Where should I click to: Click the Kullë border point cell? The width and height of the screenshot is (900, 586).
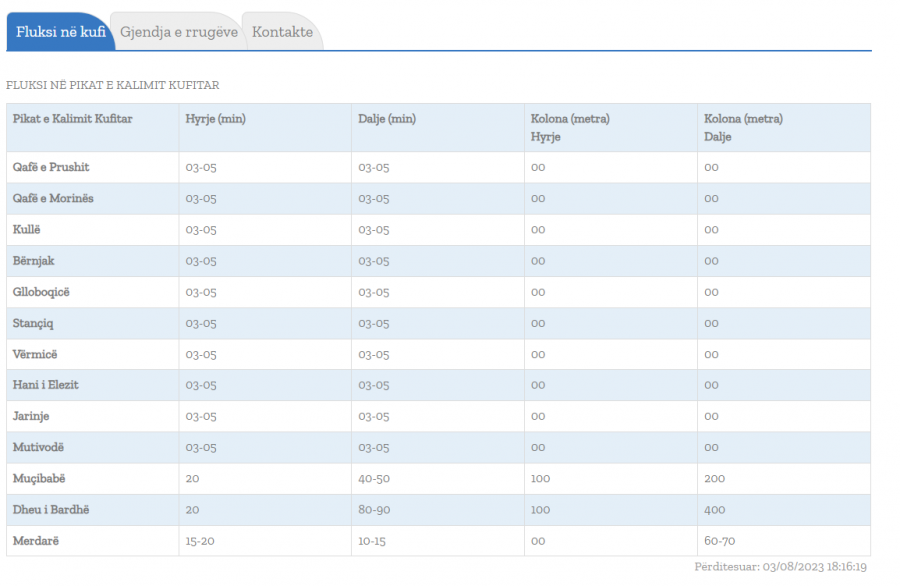(x=92, y=230)
